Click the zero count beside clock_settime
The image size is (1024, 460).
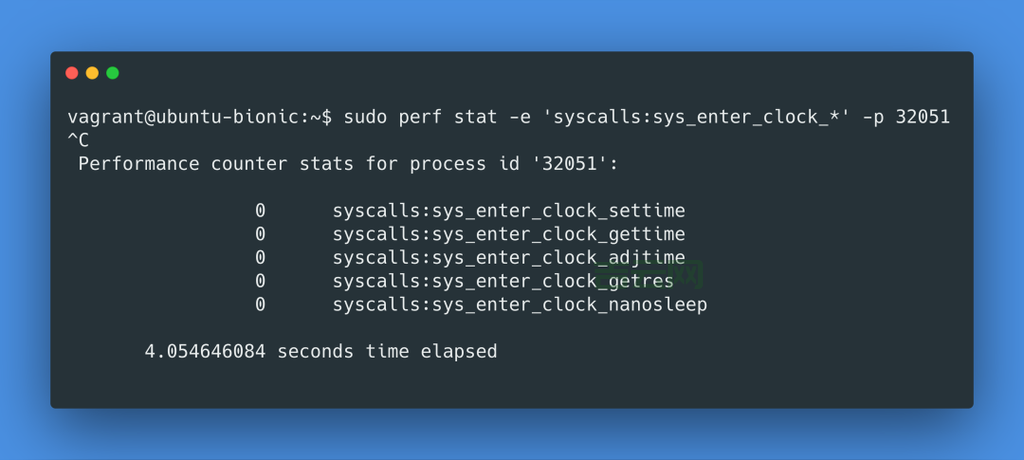tap(260, 211)
